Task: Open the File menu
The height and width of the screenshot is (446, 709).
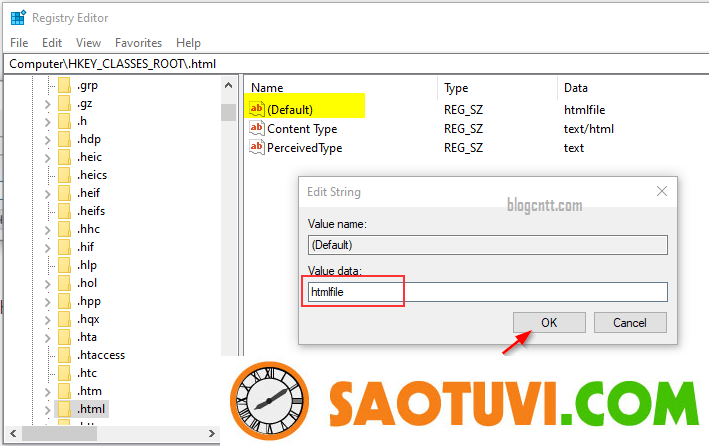Action: (x=19, y=43)
